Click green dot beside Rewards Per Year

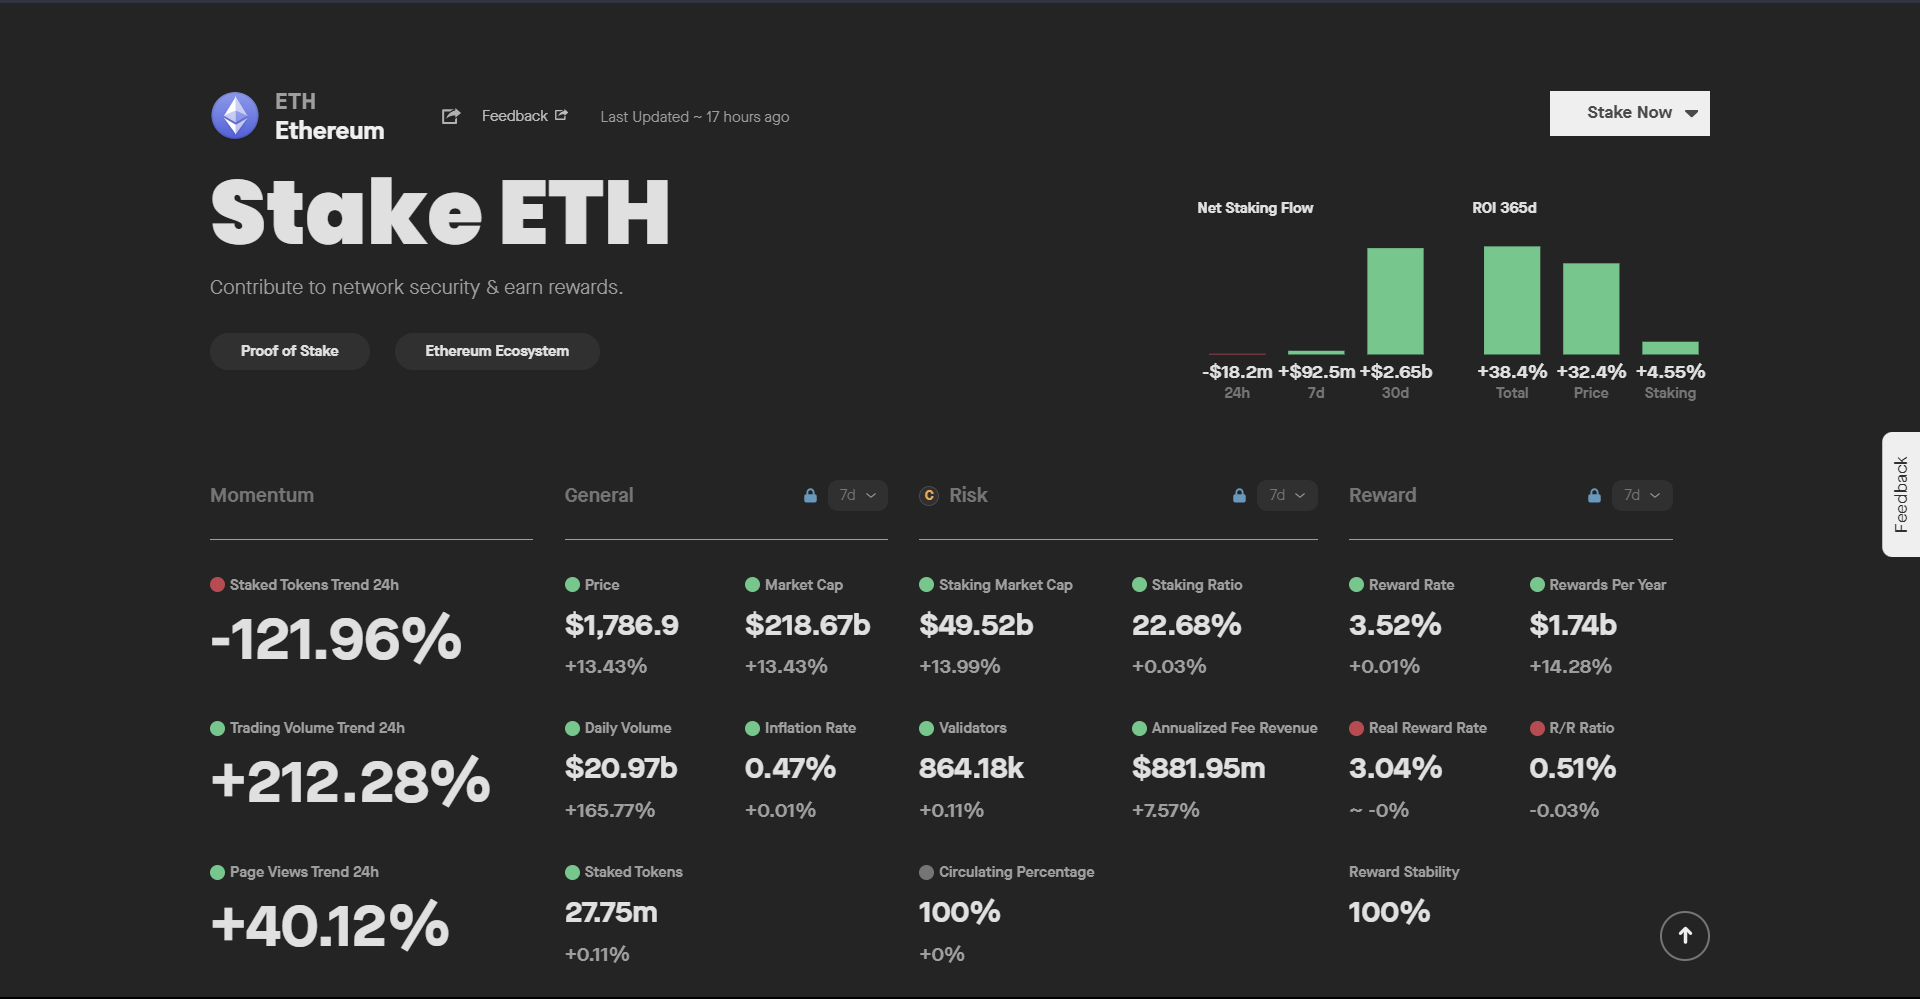point(1537,585)
